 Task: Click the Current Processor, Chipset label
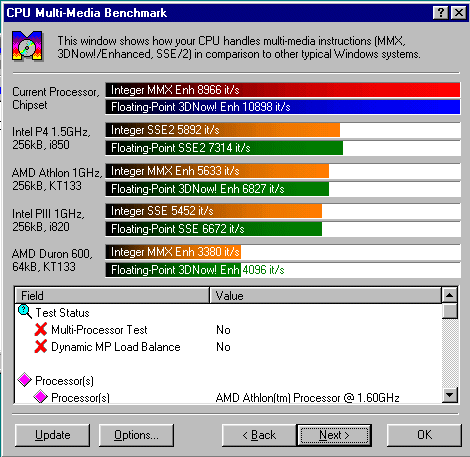click(56, 98)
